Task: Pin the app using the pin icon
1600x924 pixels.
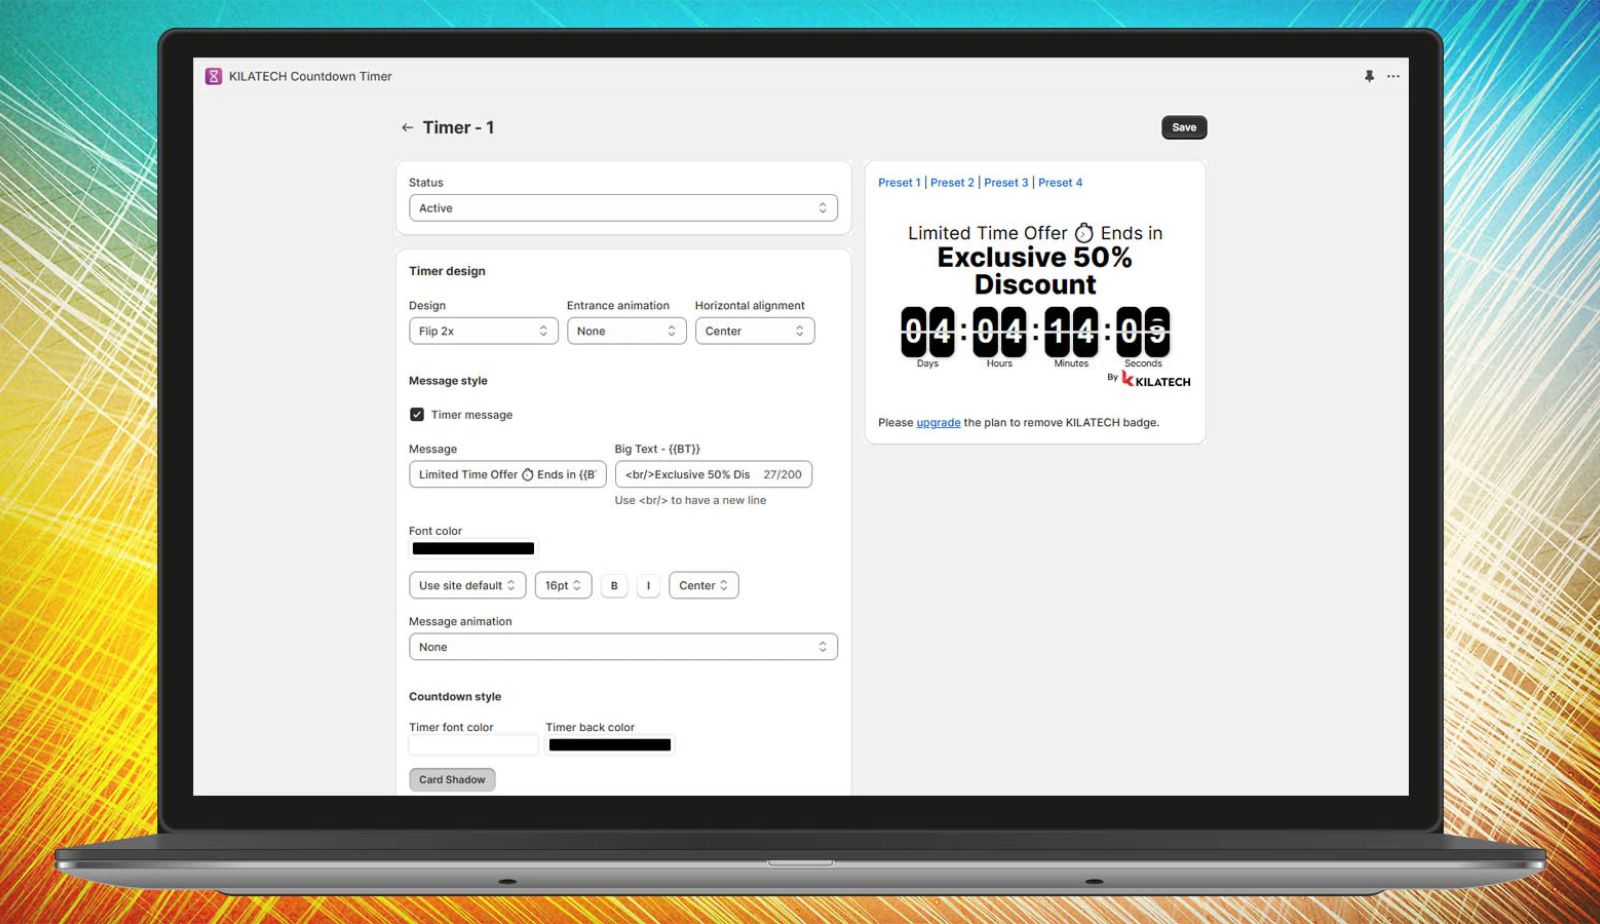Action: tap(1369, 76)
